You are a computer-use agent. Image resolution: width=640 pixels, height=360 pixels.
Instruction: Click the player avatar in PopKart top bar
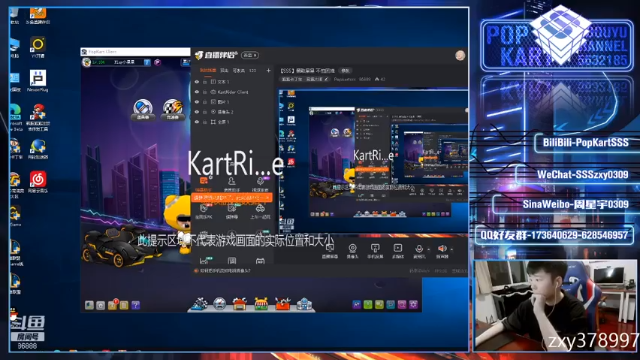pos(86,62)
